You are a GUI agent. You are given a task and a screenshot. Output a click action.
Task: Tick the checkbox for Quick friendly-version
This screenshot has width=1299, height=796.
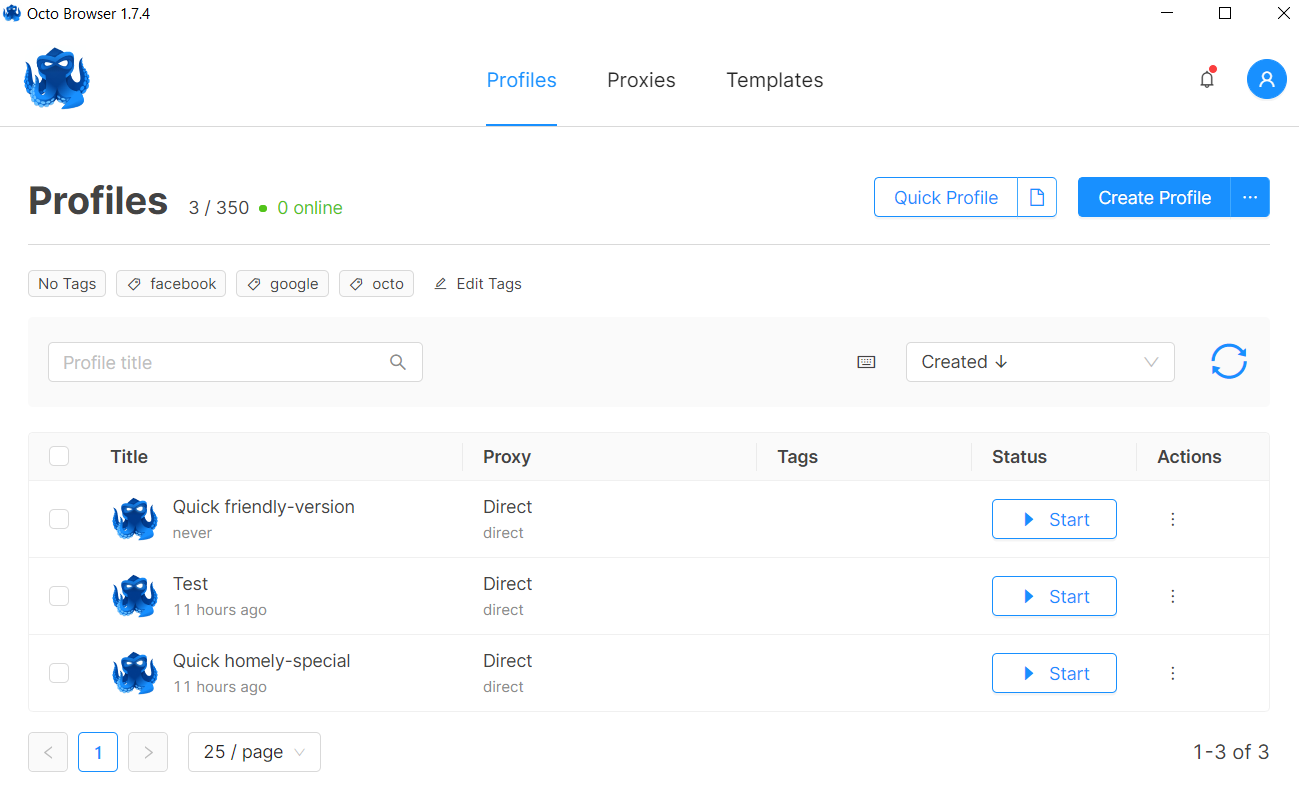59,519
